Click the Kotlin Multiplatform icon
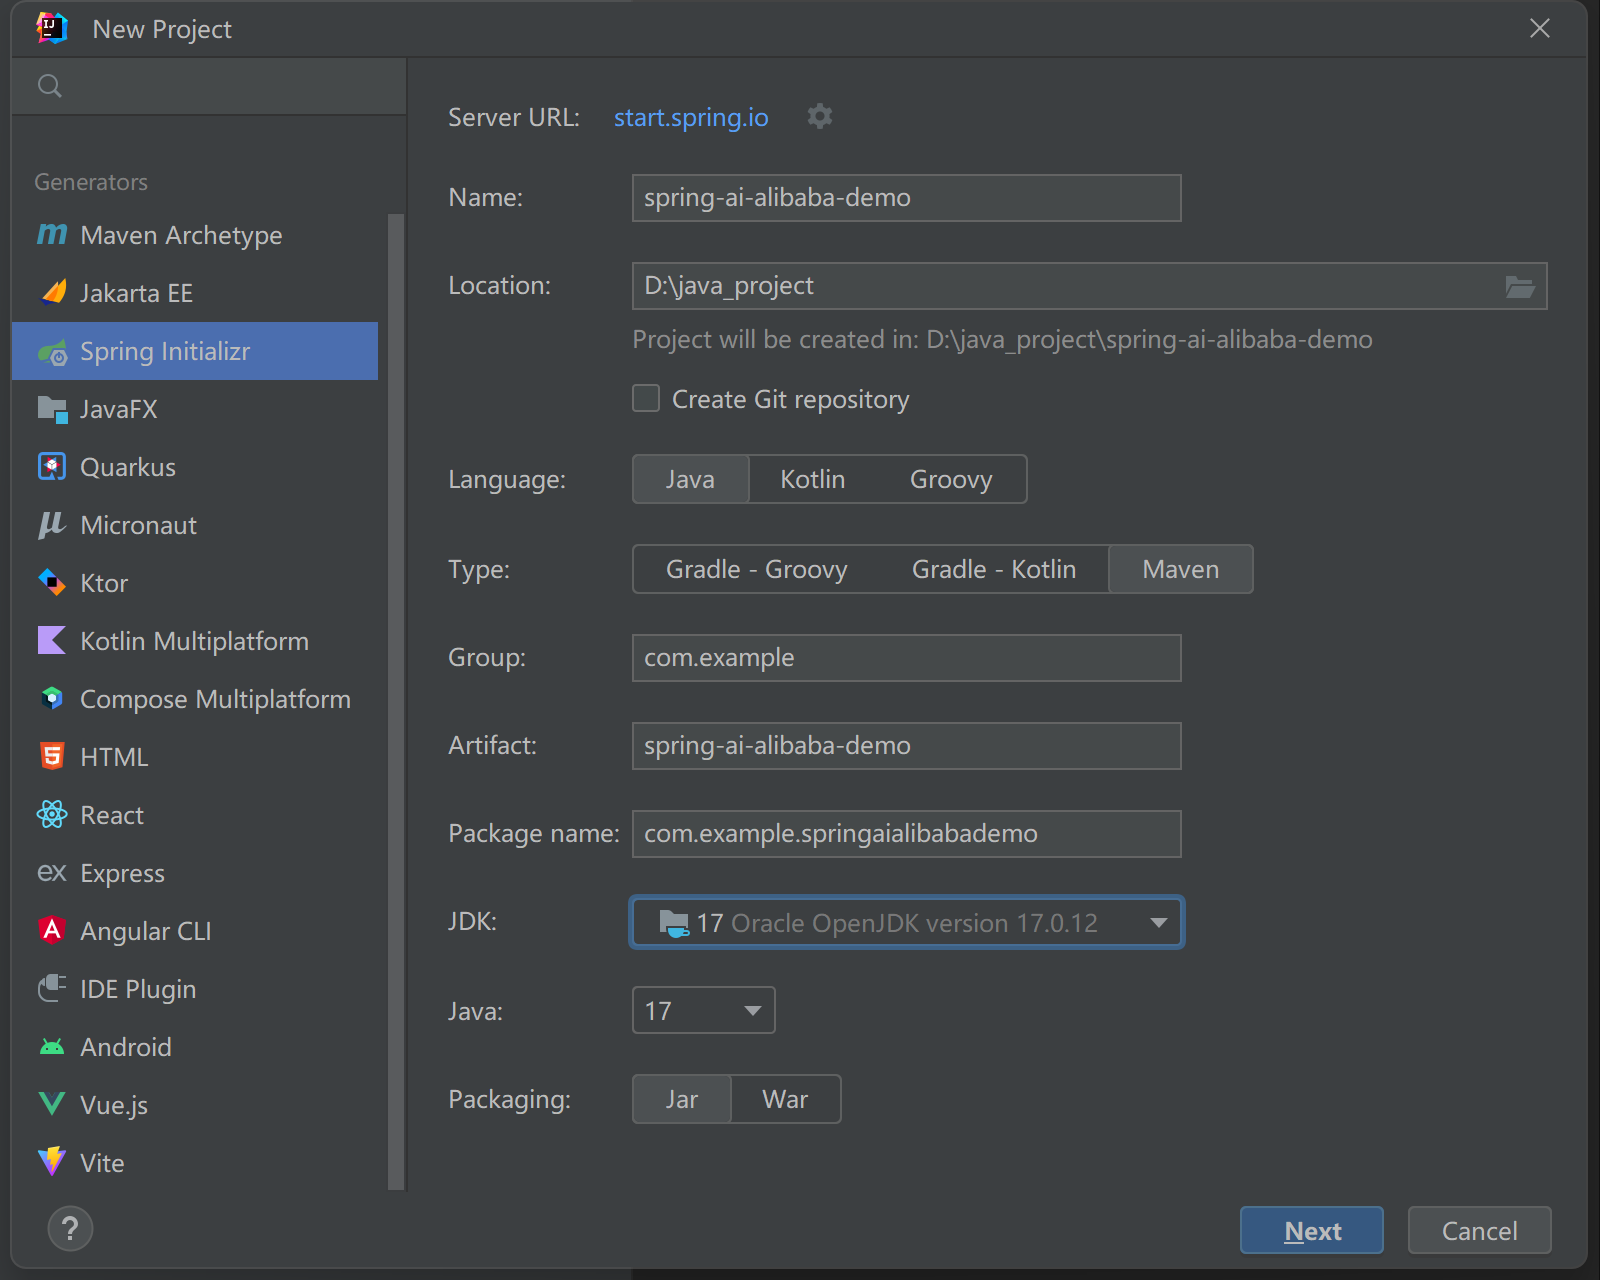 [x=52, y=641]
